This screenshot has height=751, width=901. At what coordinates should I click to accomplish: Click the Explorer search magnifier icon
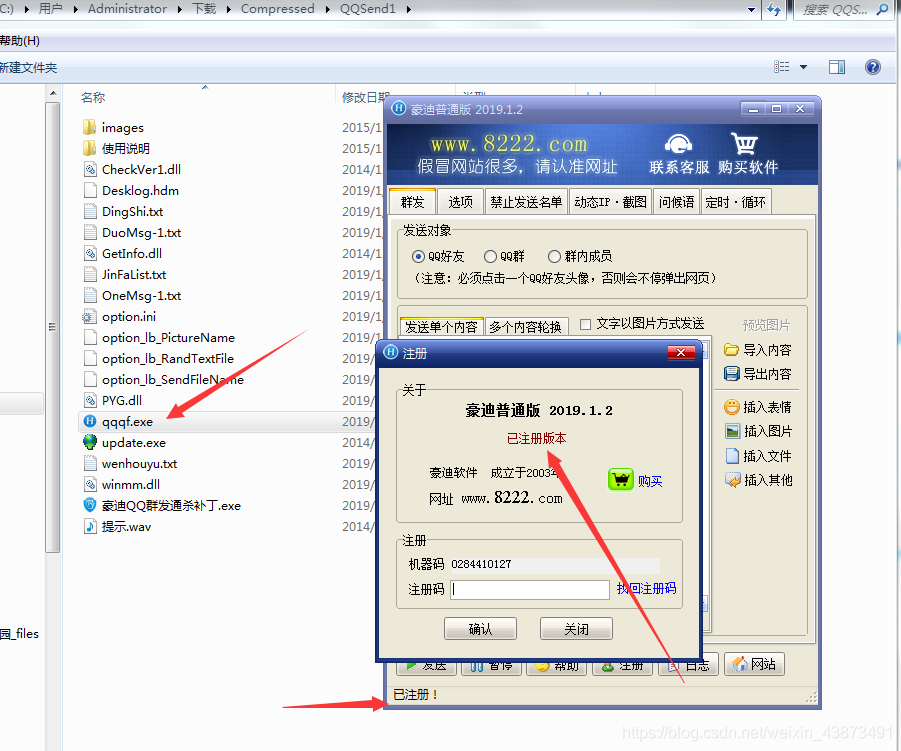point(883,9)
